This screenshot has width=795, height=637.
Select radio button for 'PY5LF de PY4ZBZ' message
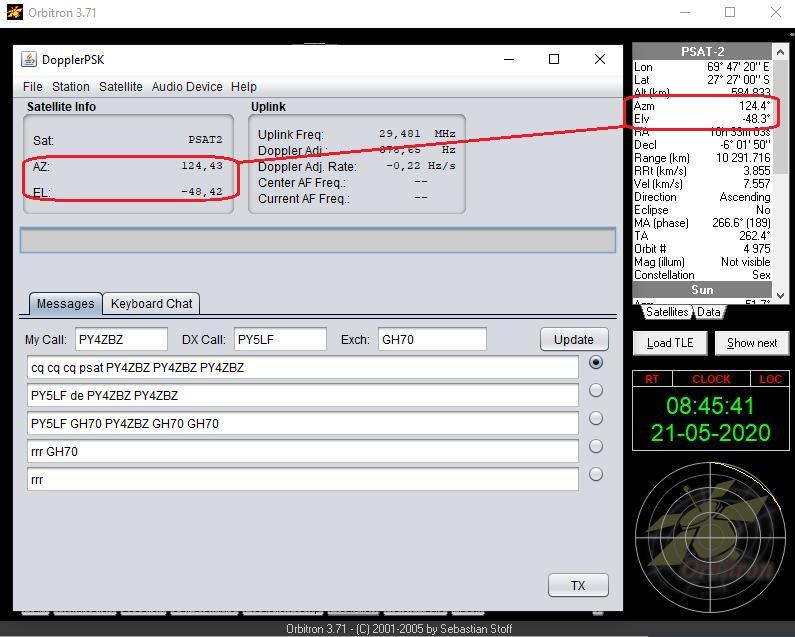tap(596, 391)
